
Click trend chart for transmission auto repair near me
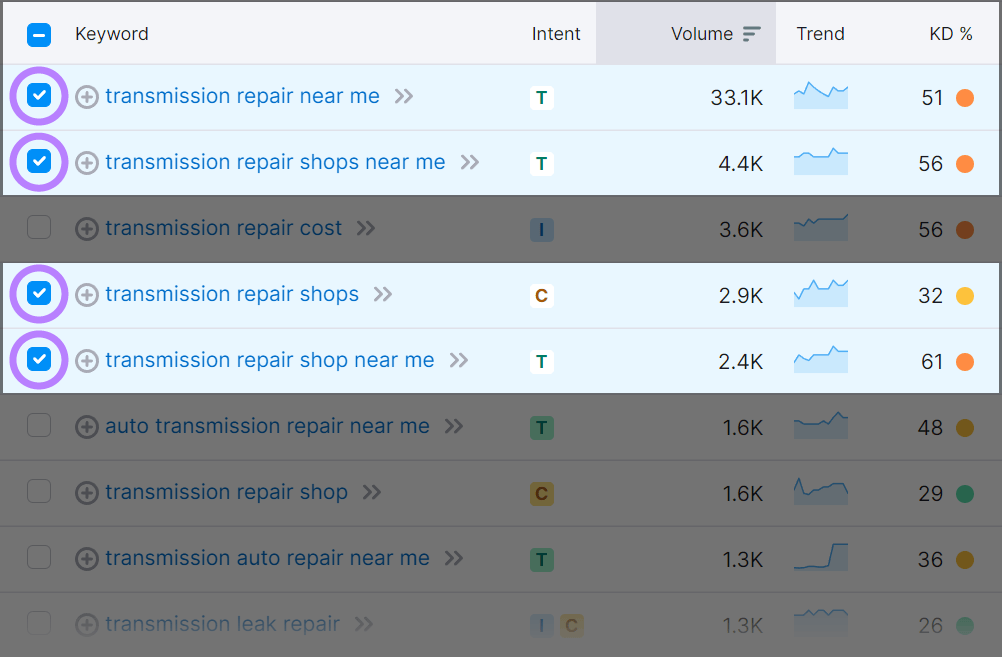pyautogui.click(x=821, y=557)
